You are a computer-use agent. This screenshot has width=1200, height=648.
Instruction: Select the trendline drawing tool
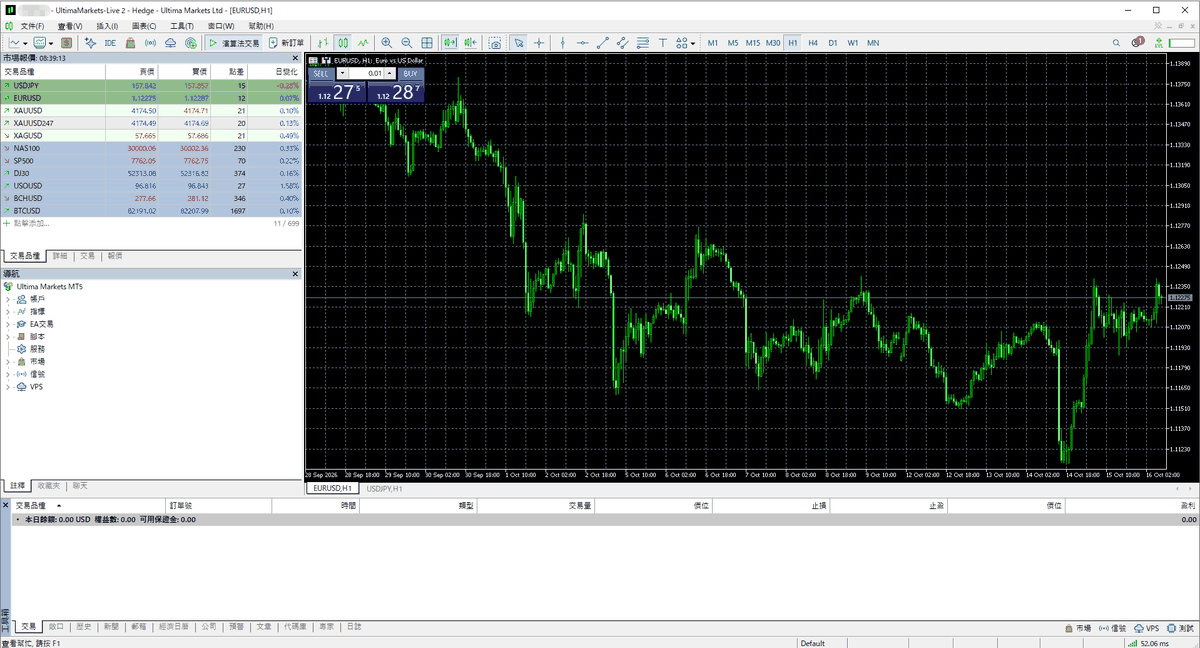coord(602,43)
